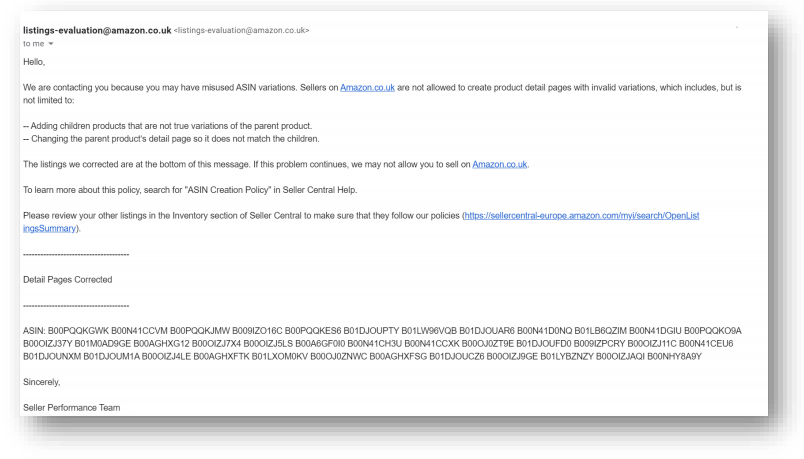Click the sender address in angle brackets

pos(241,31)
